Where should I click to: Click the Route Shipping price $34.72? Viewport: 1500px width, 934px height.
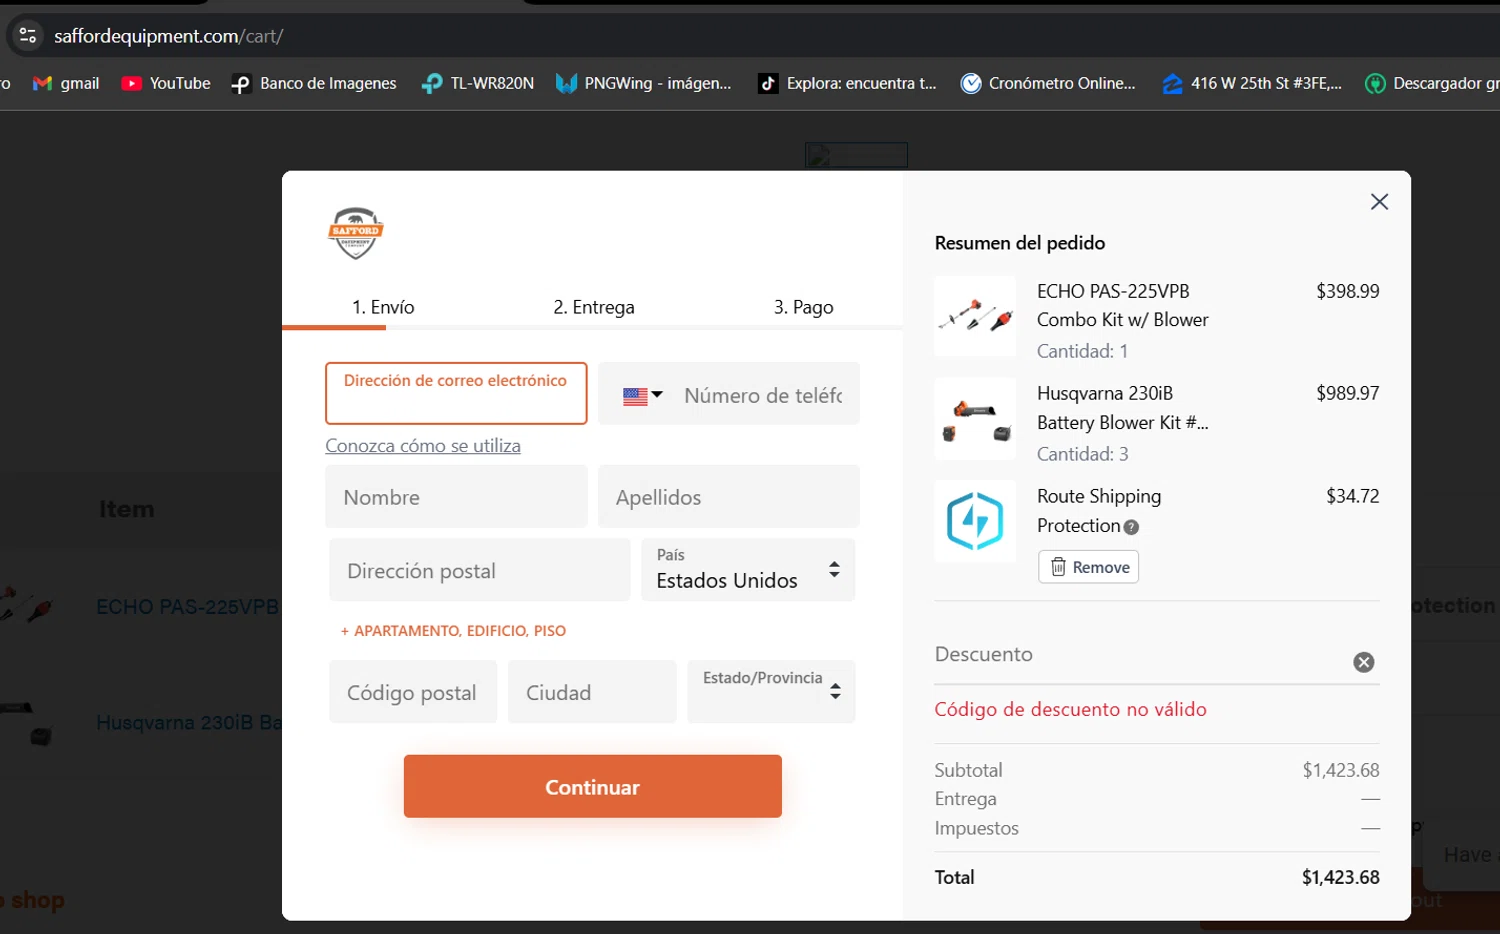click(x=1352, y=496)
